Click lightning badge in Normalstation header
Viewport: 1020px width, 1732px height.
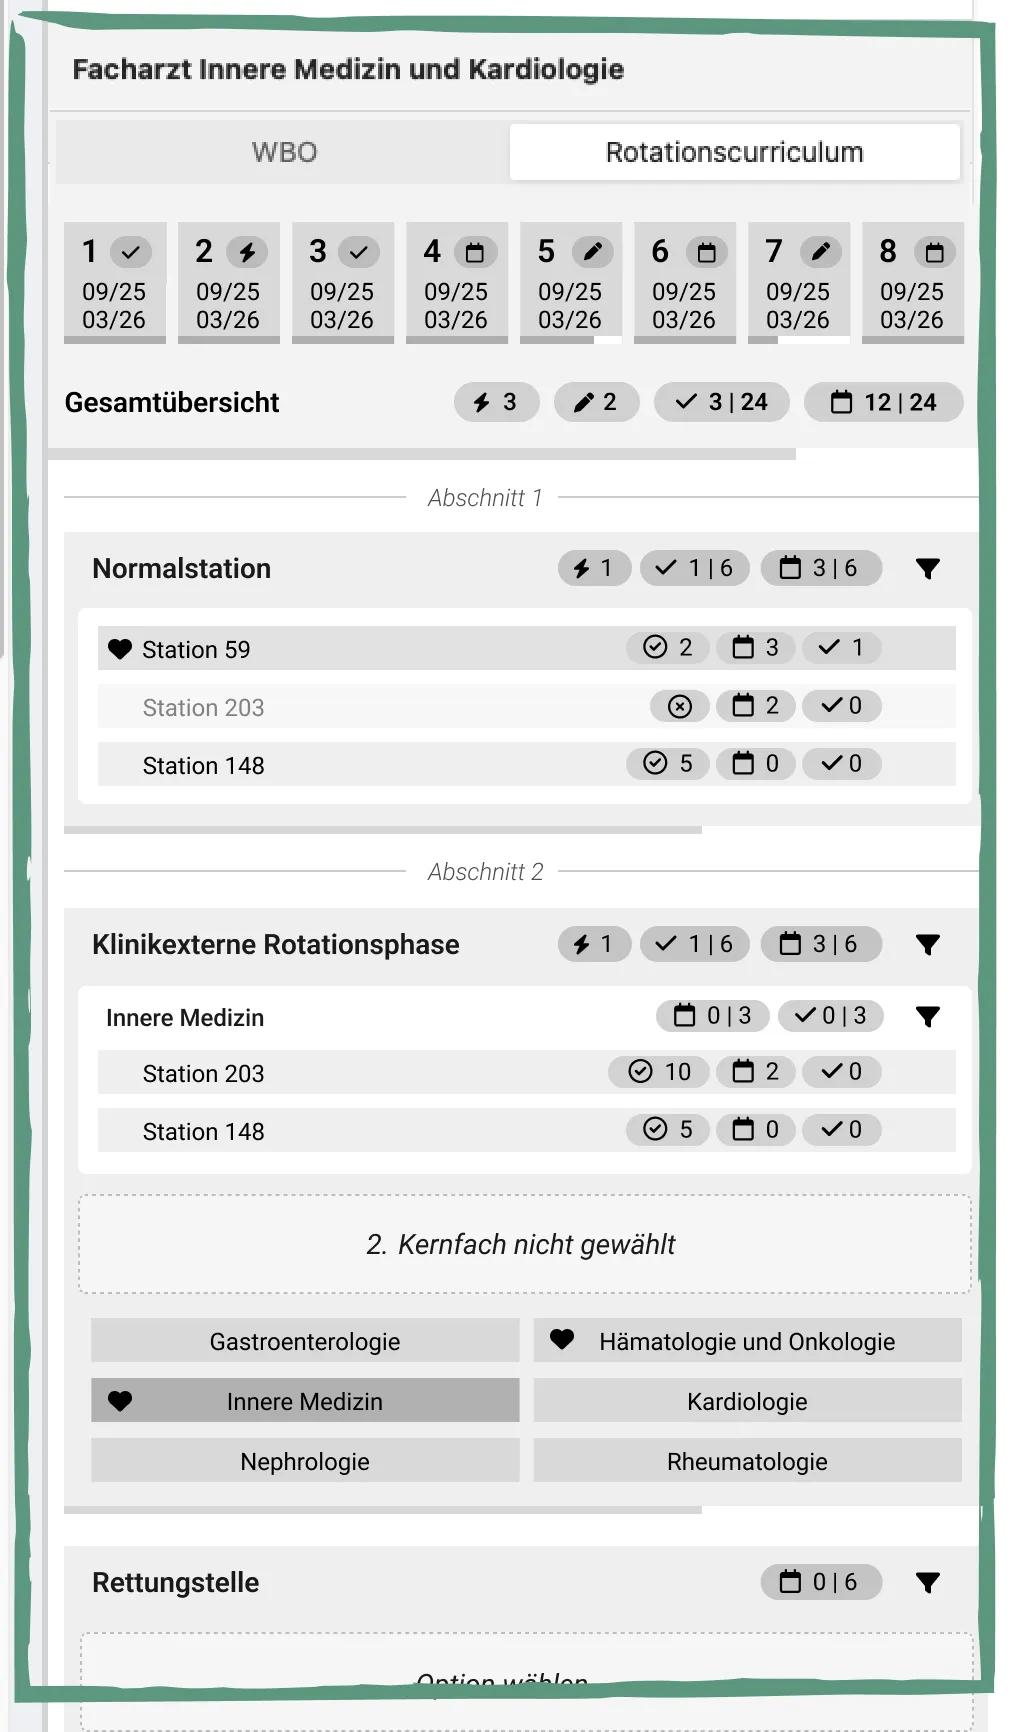click(594, 568)
